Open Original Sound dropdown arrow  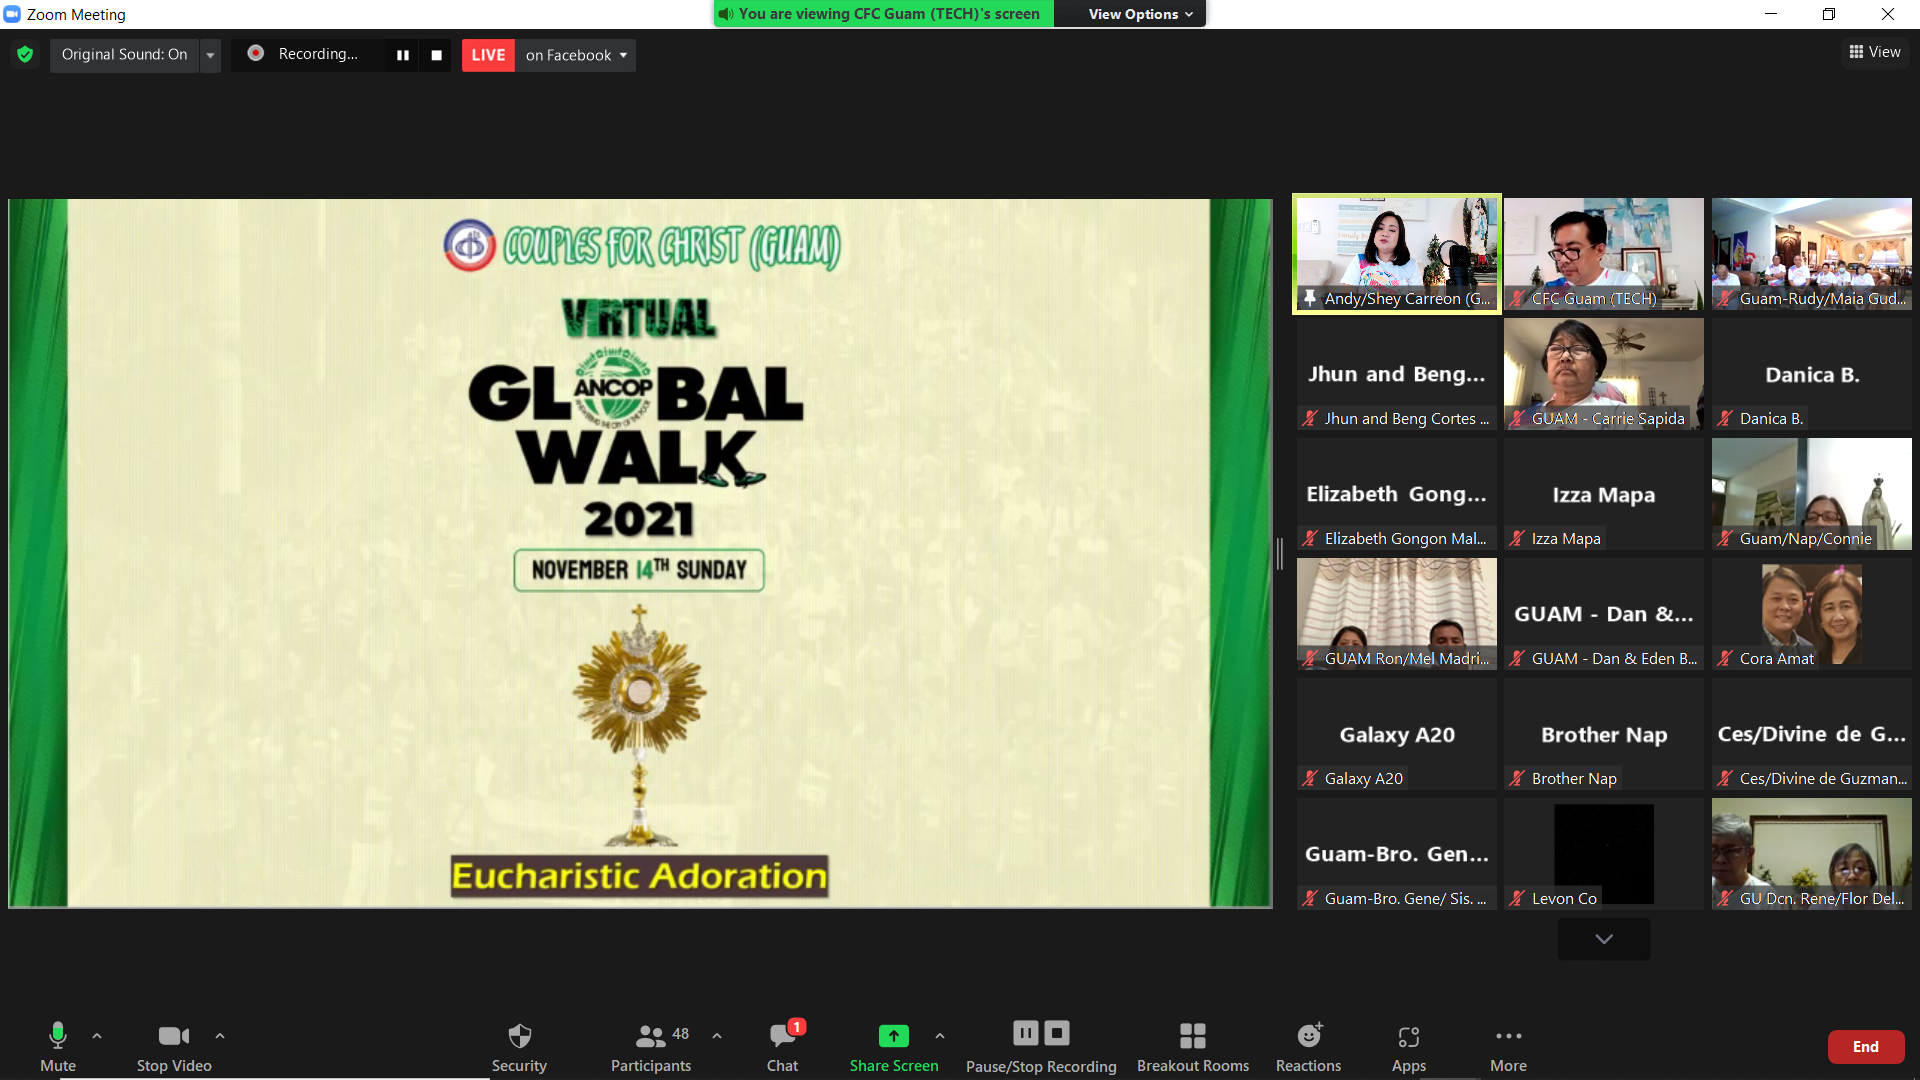click(x=210, y=55)
